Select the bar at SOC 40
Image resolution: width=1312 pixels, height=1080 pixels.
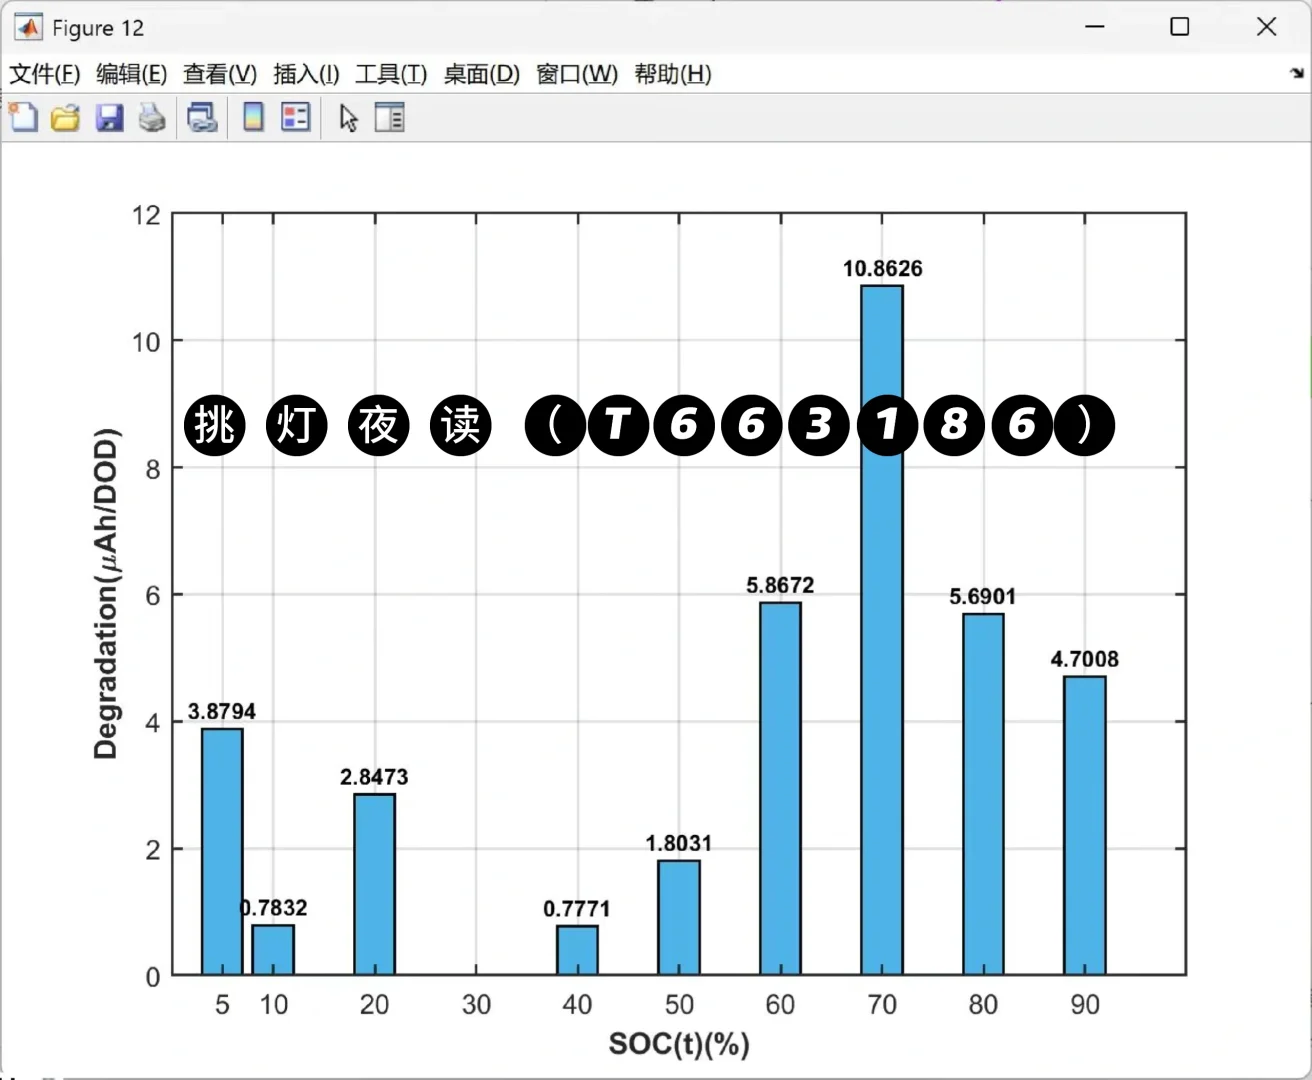pos(578,950)
